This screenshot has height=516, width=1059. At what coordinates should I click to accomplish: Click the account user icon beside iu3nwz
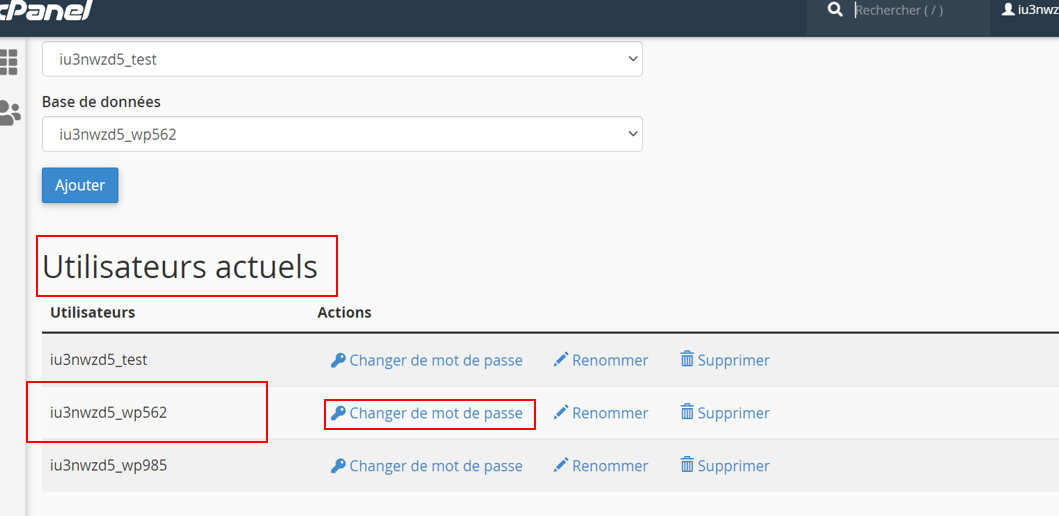coord(1008,9)
